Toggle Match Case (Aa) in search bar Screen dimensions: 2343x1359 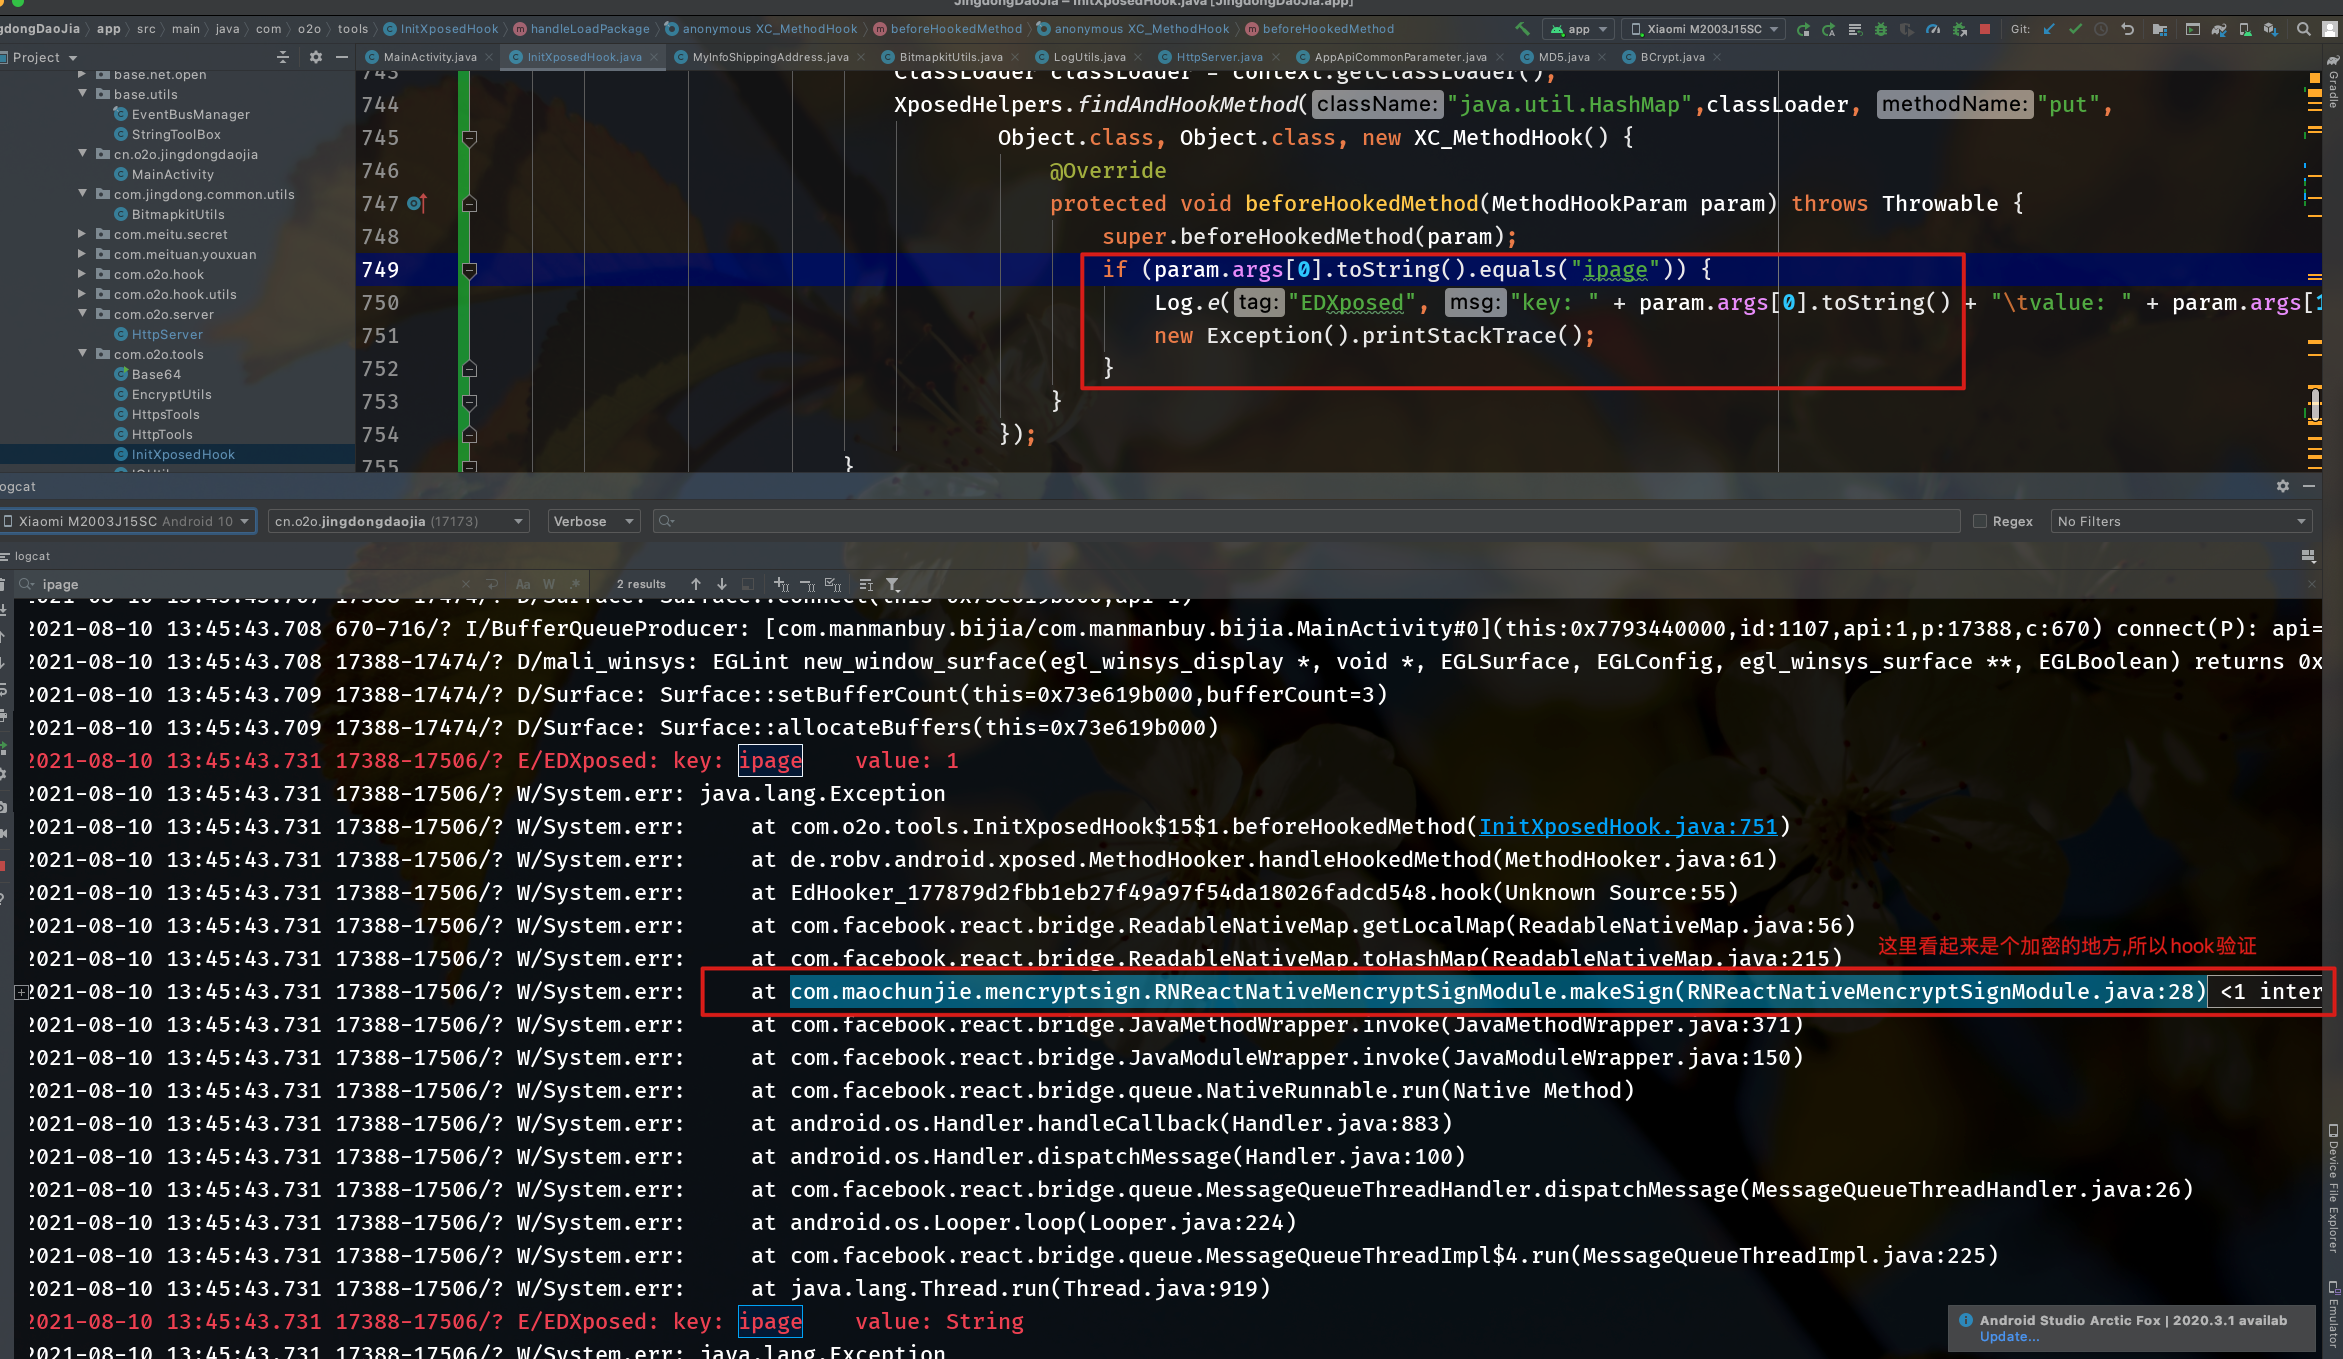pos(523,584)
